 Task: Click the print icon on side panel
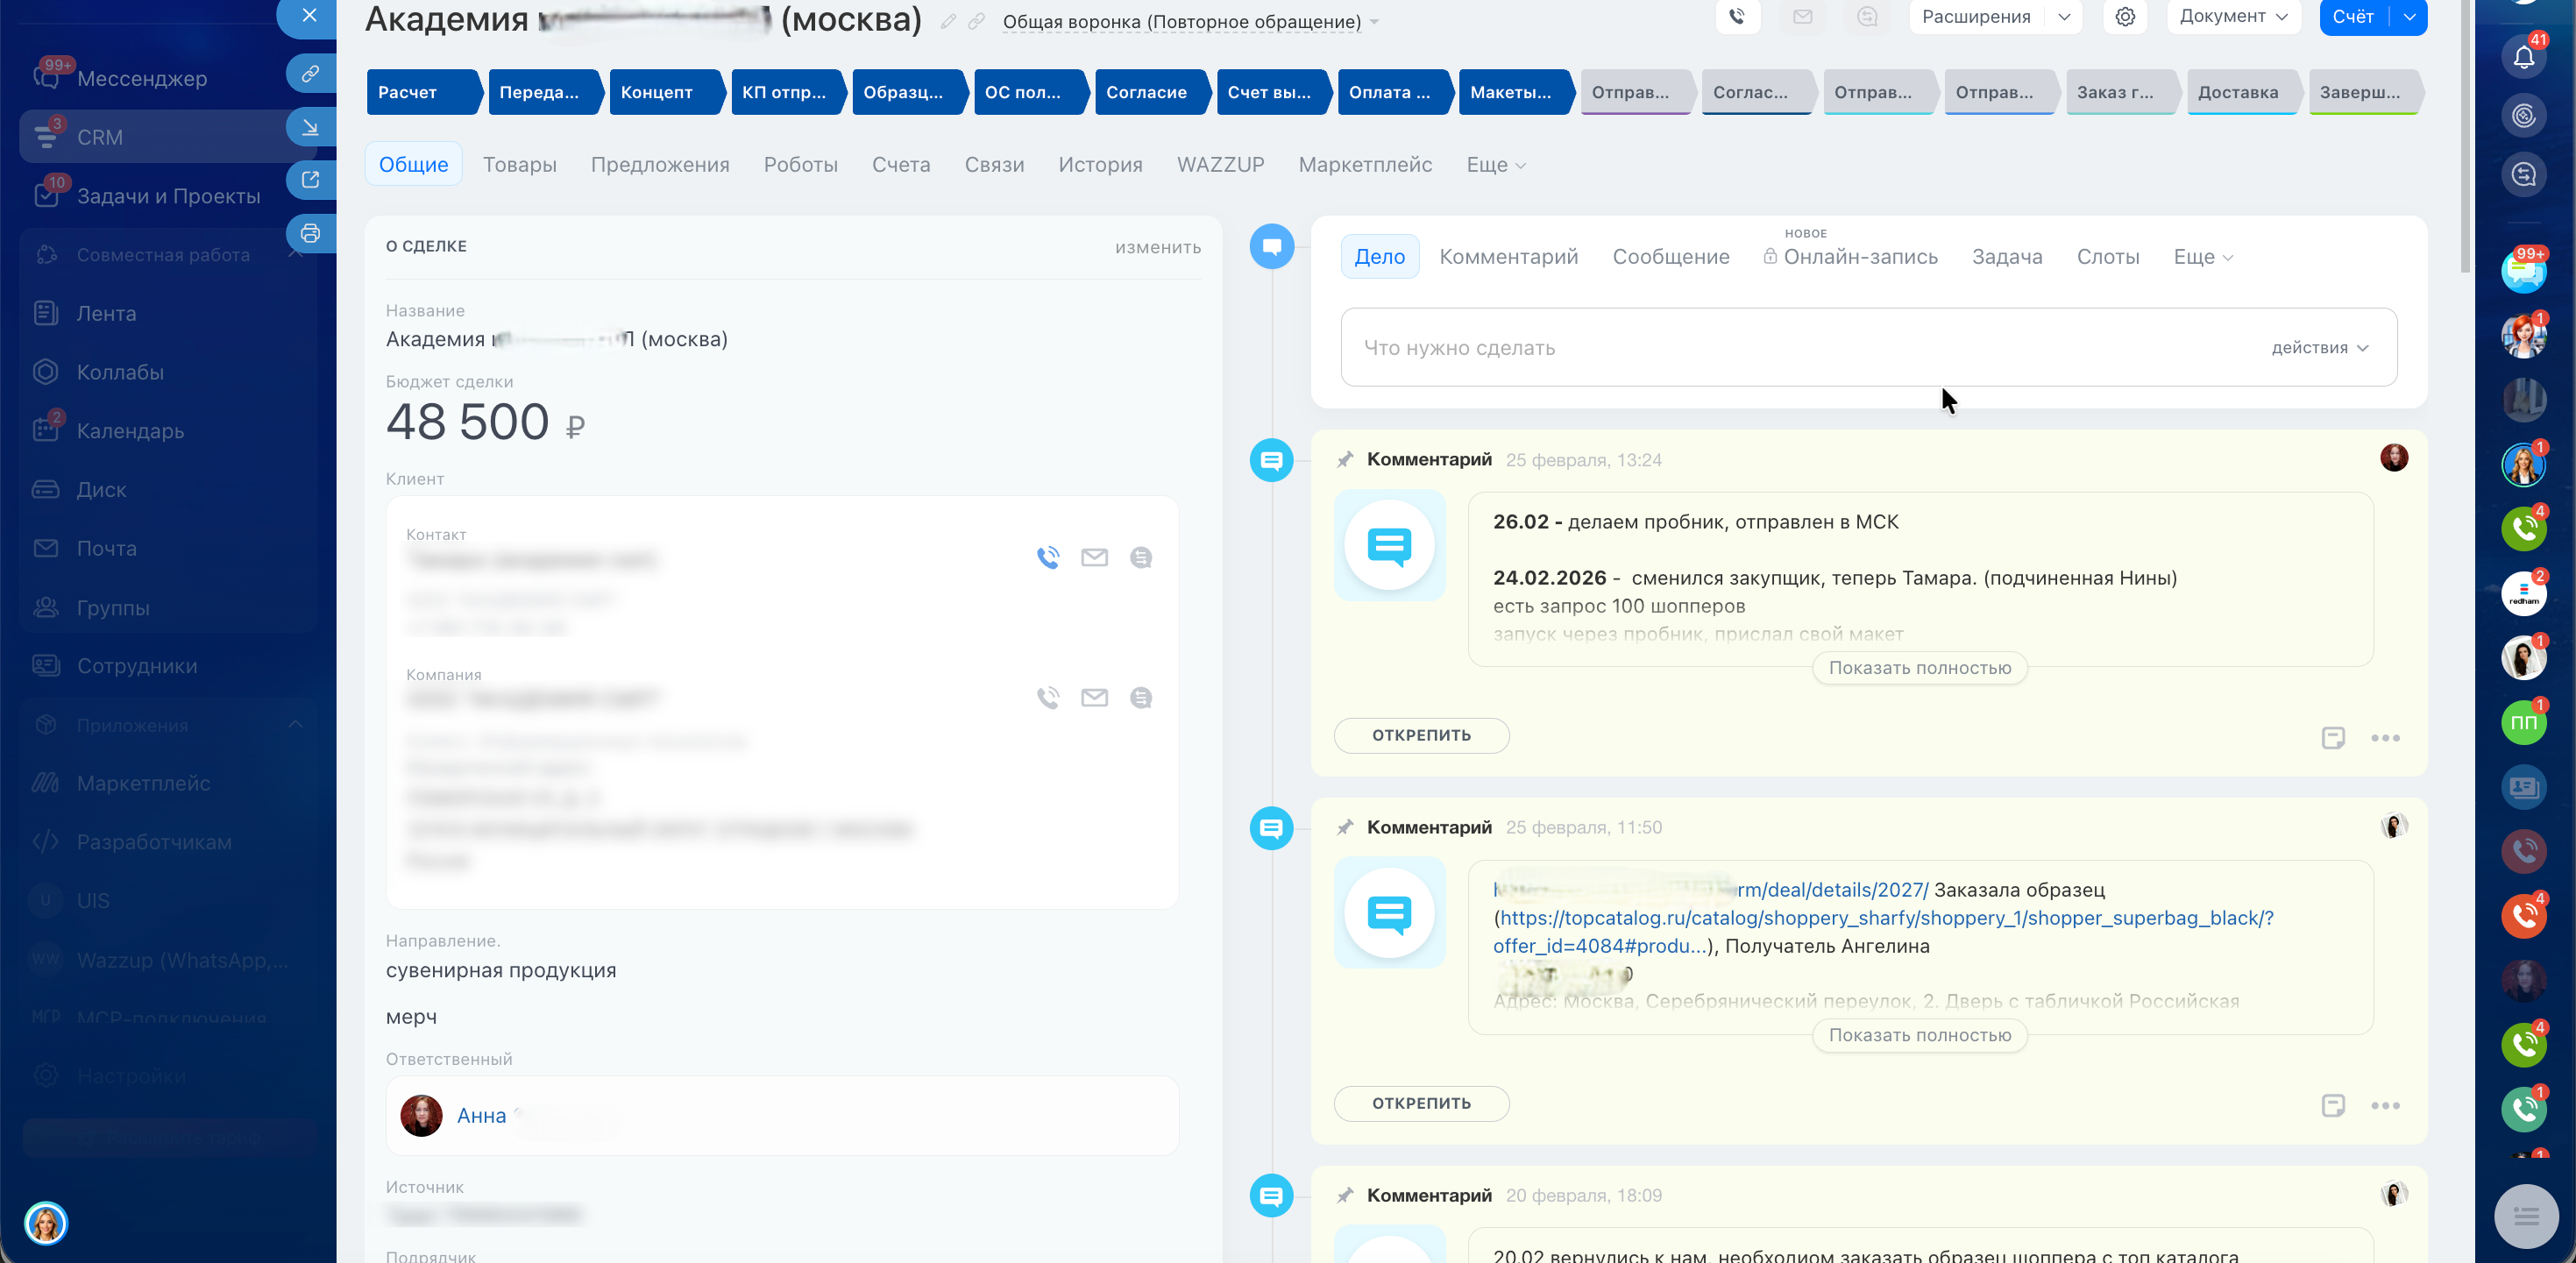[310, 233]
